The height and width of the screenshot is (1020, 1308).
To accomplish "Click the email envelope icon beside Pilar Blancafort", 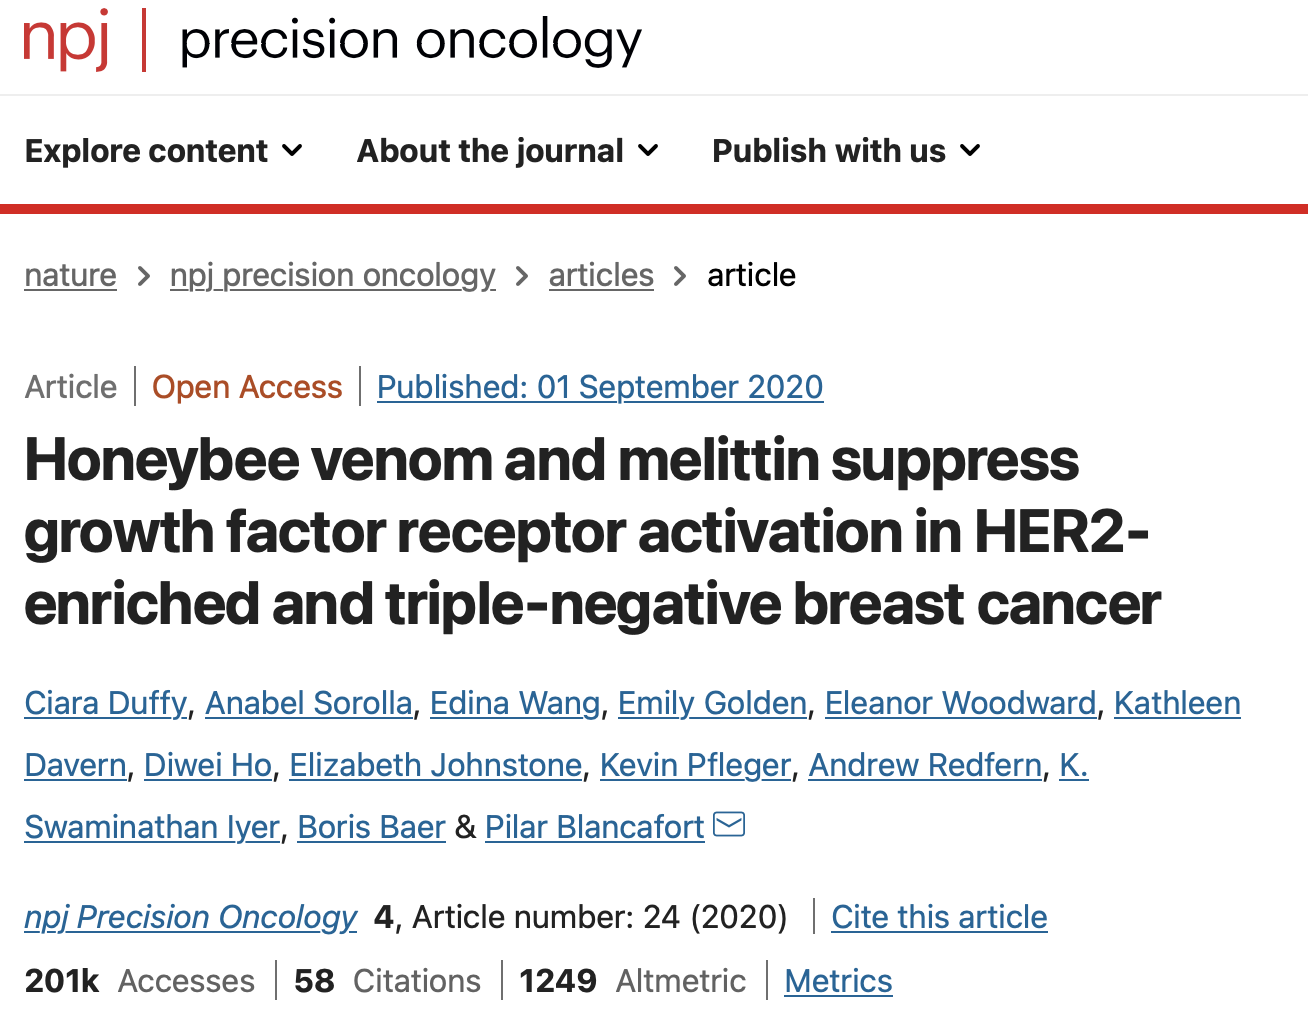I will [729, 824].
